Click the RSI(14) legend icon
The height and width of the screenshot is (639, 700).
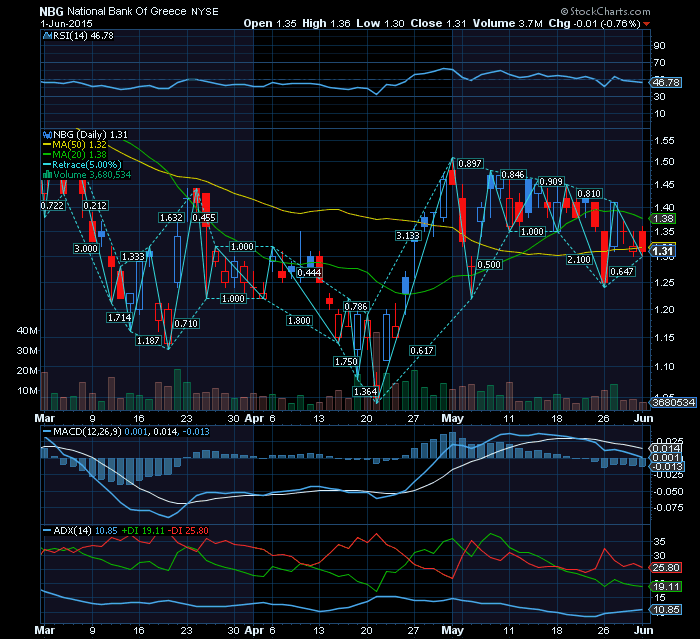(x=47, y=36)
